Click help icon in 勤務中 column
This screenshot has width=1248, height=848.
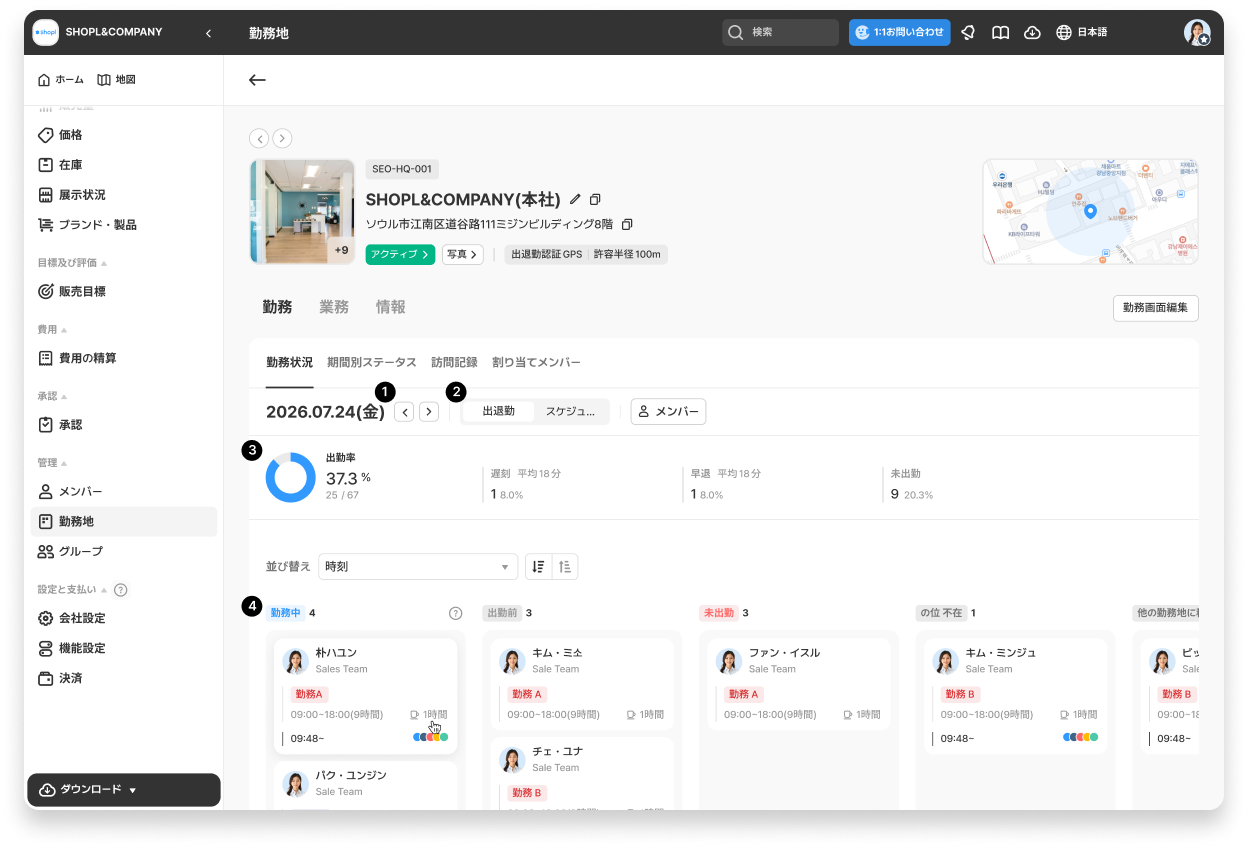tap(456, 613)
